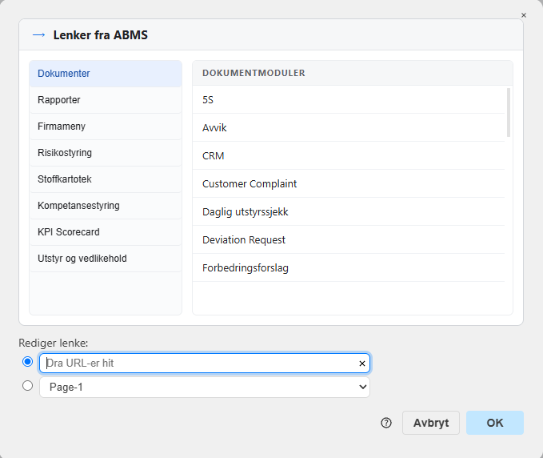Select the Utstyr og vedlikehold category
The width and height of the screenshot is (543, 458).
tap(106, 259)
